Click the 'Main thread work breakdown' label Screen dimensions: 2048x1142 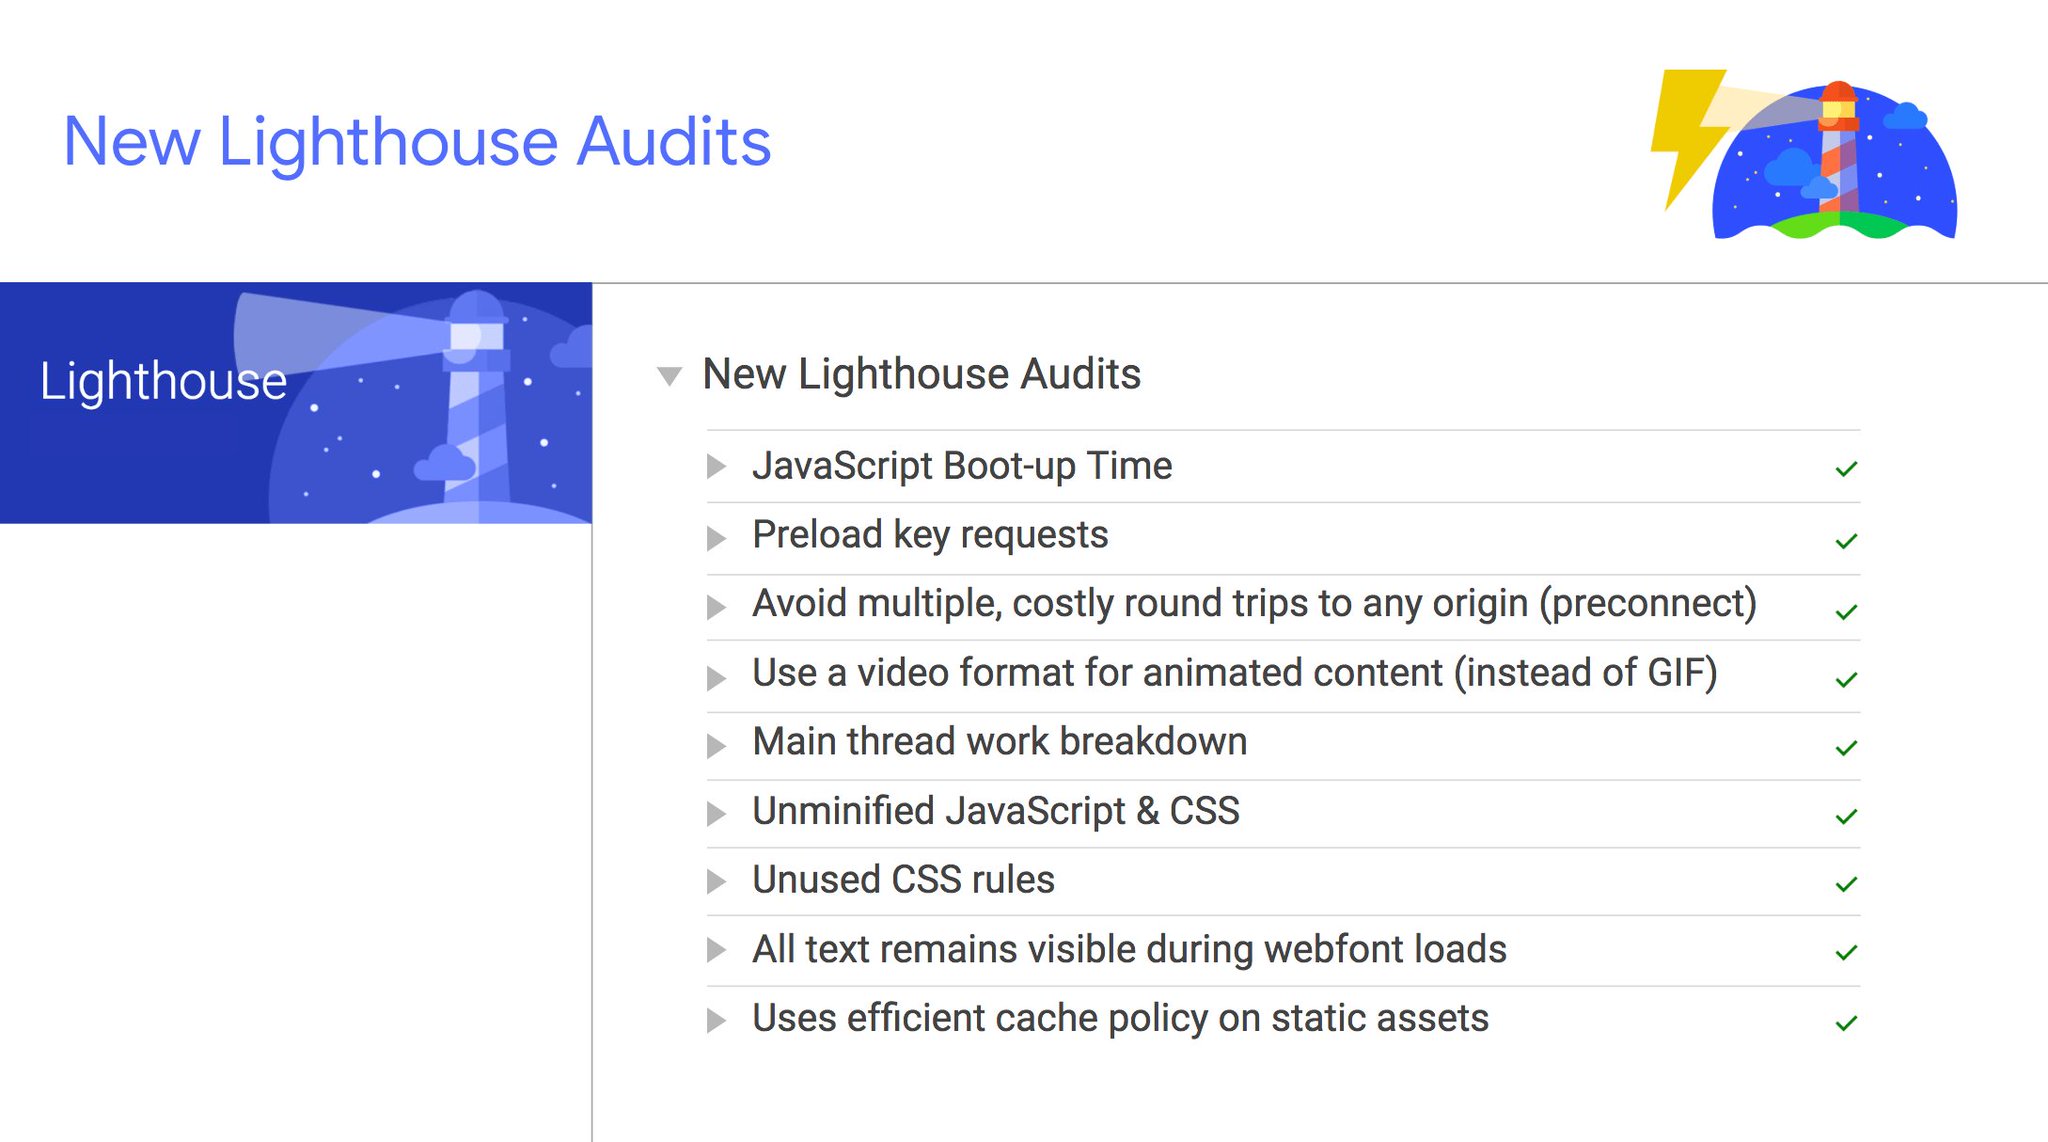coord(1000,742)
